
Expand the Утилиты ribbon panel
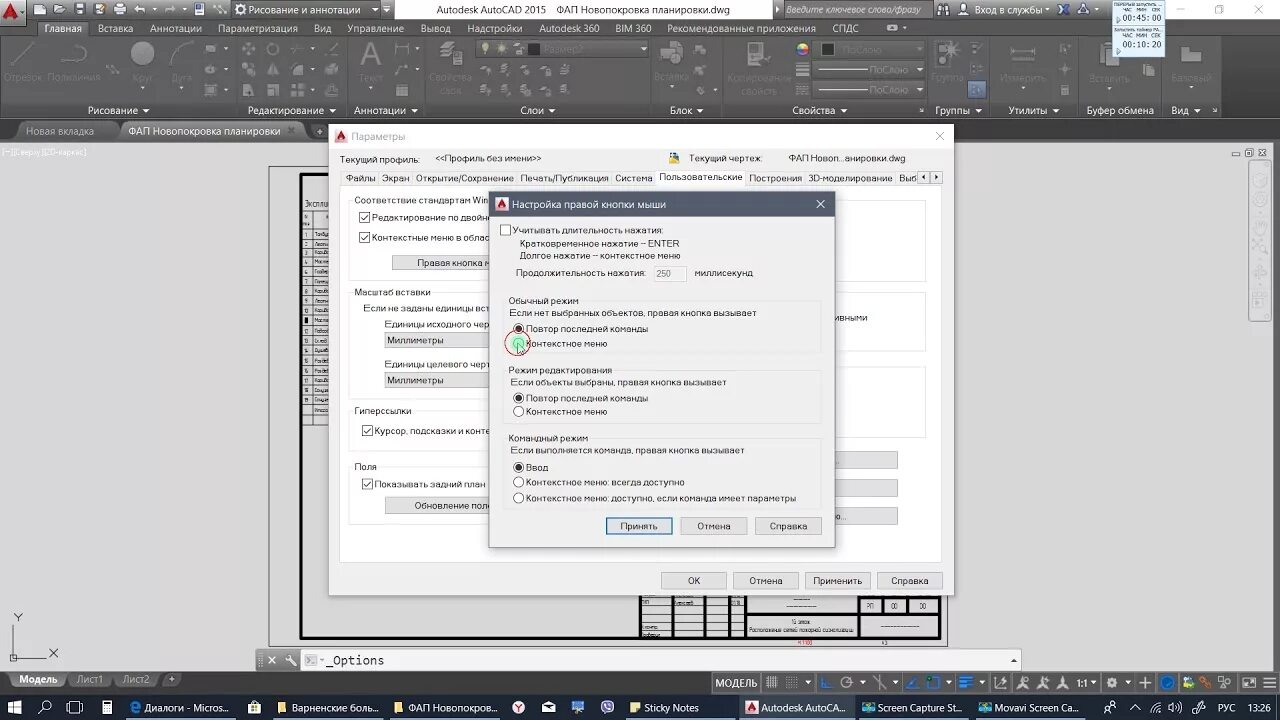point(1034,110)
